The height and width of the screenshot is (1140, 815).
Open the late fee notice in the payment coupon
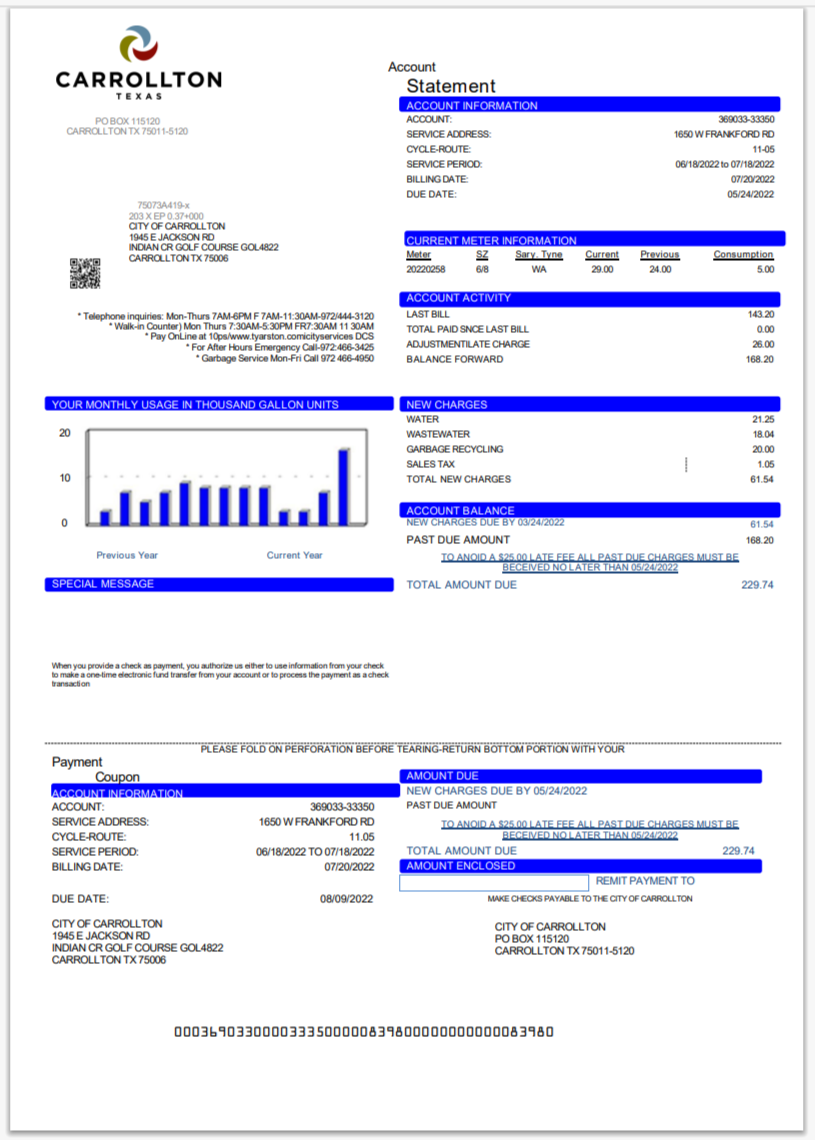[590, 830]
